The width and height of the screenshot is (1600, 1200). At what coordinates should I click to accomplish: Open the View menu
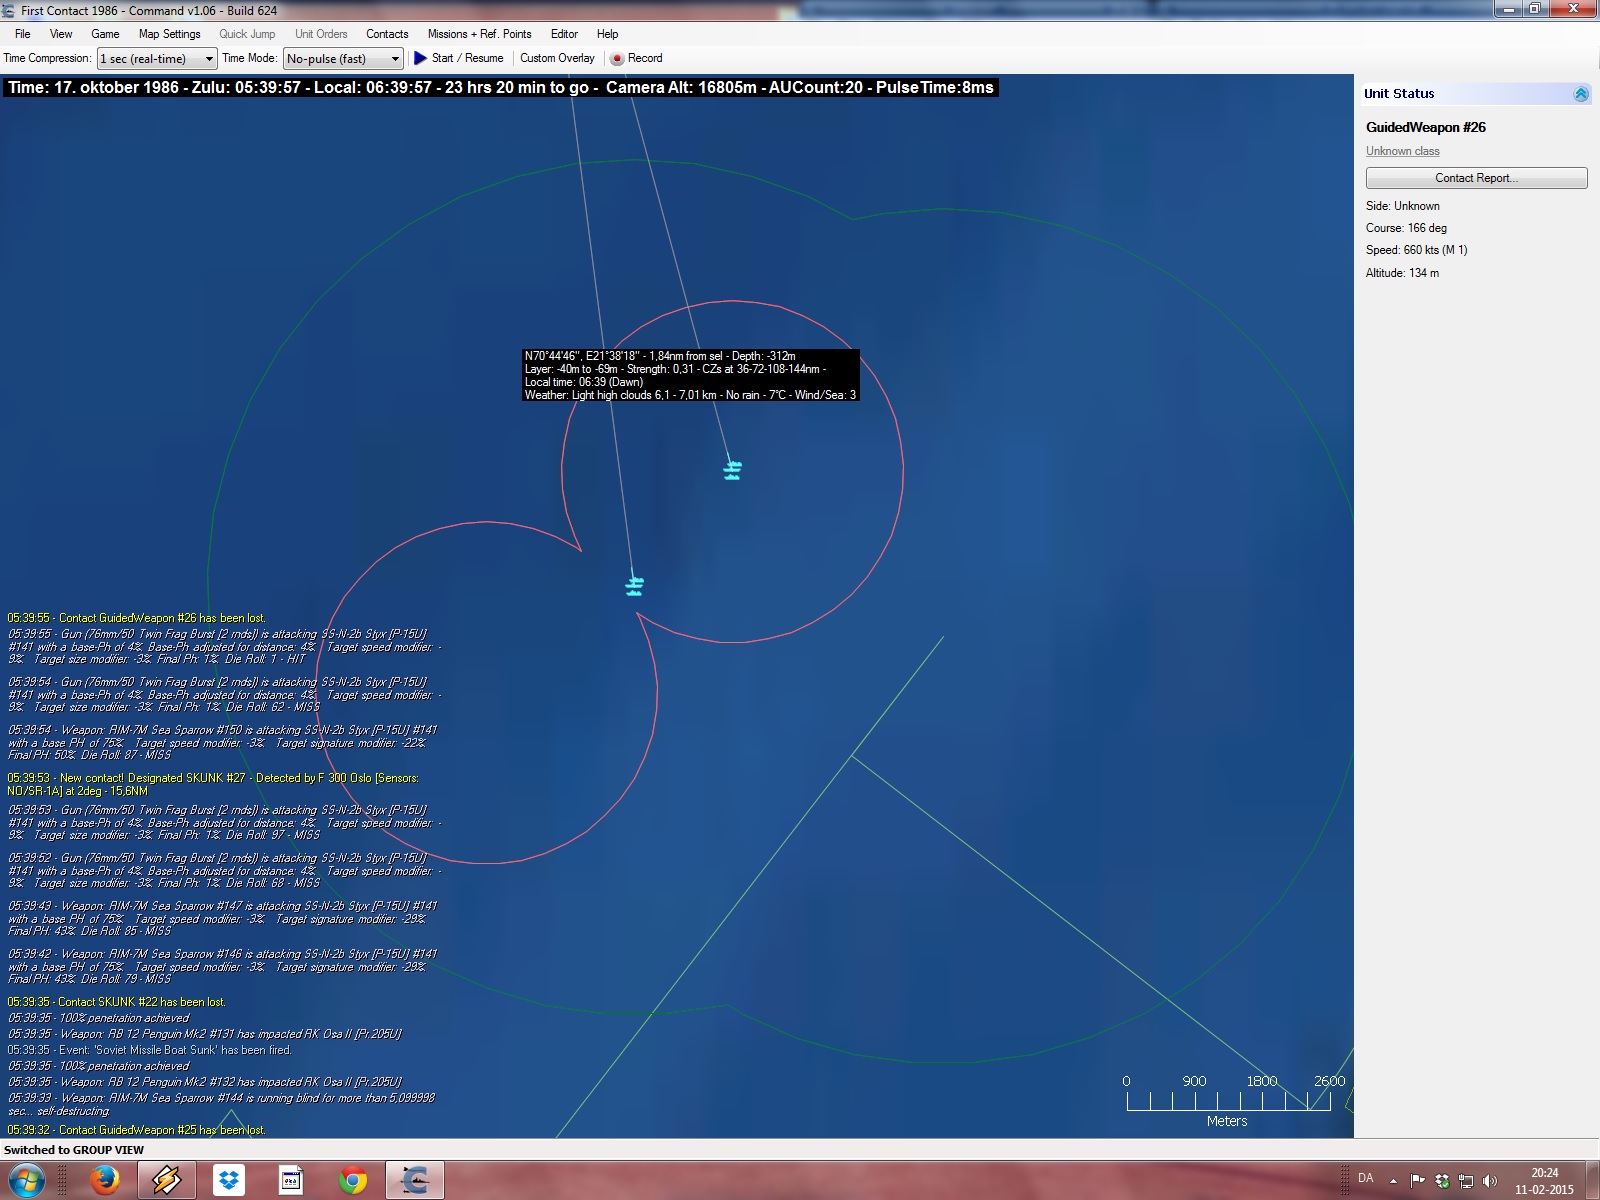click(61, 34)
